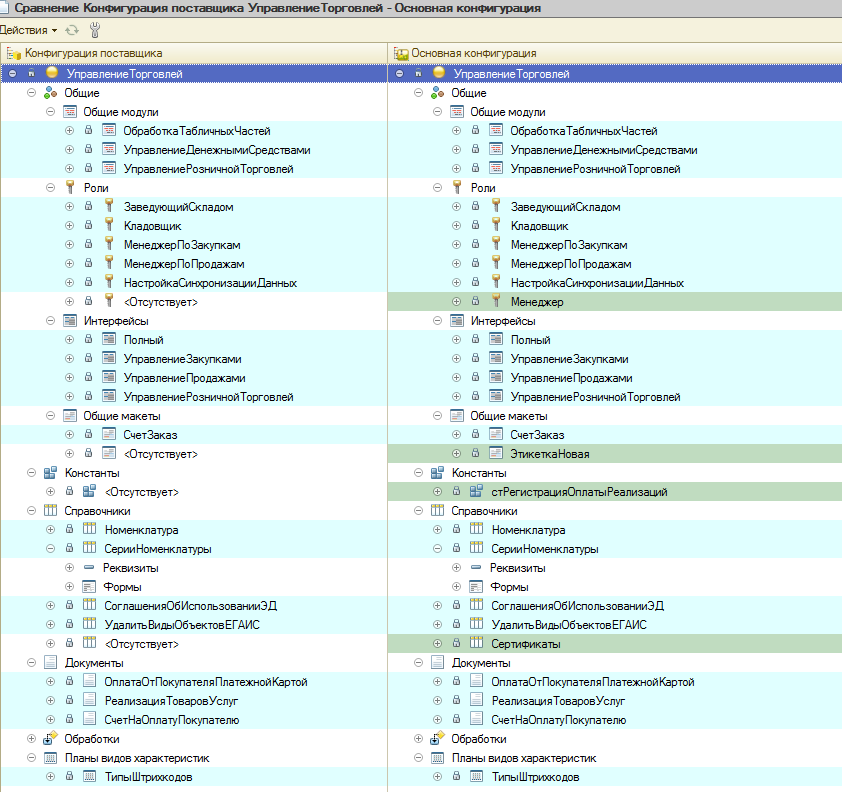Click the wrench settings toolbar icon
Viewport: 842px width, 792px height.
[x=95, y=30]
